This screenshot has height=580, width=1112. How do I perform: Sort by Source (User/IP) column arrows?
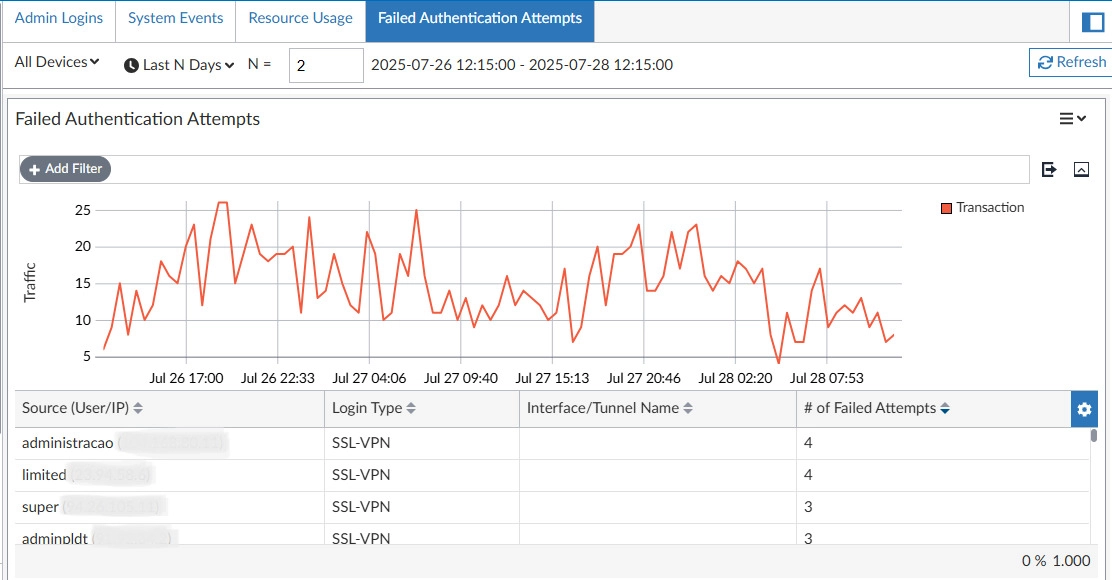(138, 409)
